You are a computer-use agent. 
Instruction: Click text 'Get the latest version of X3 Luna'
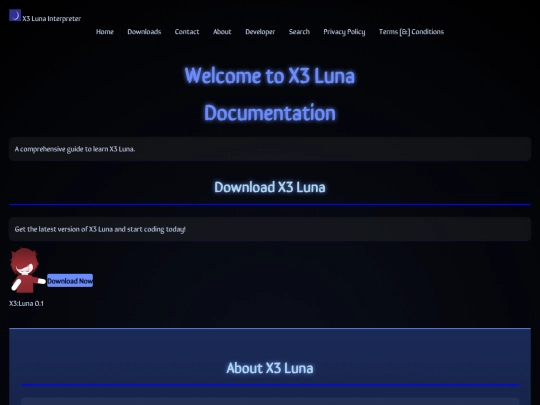click(64, 229)
